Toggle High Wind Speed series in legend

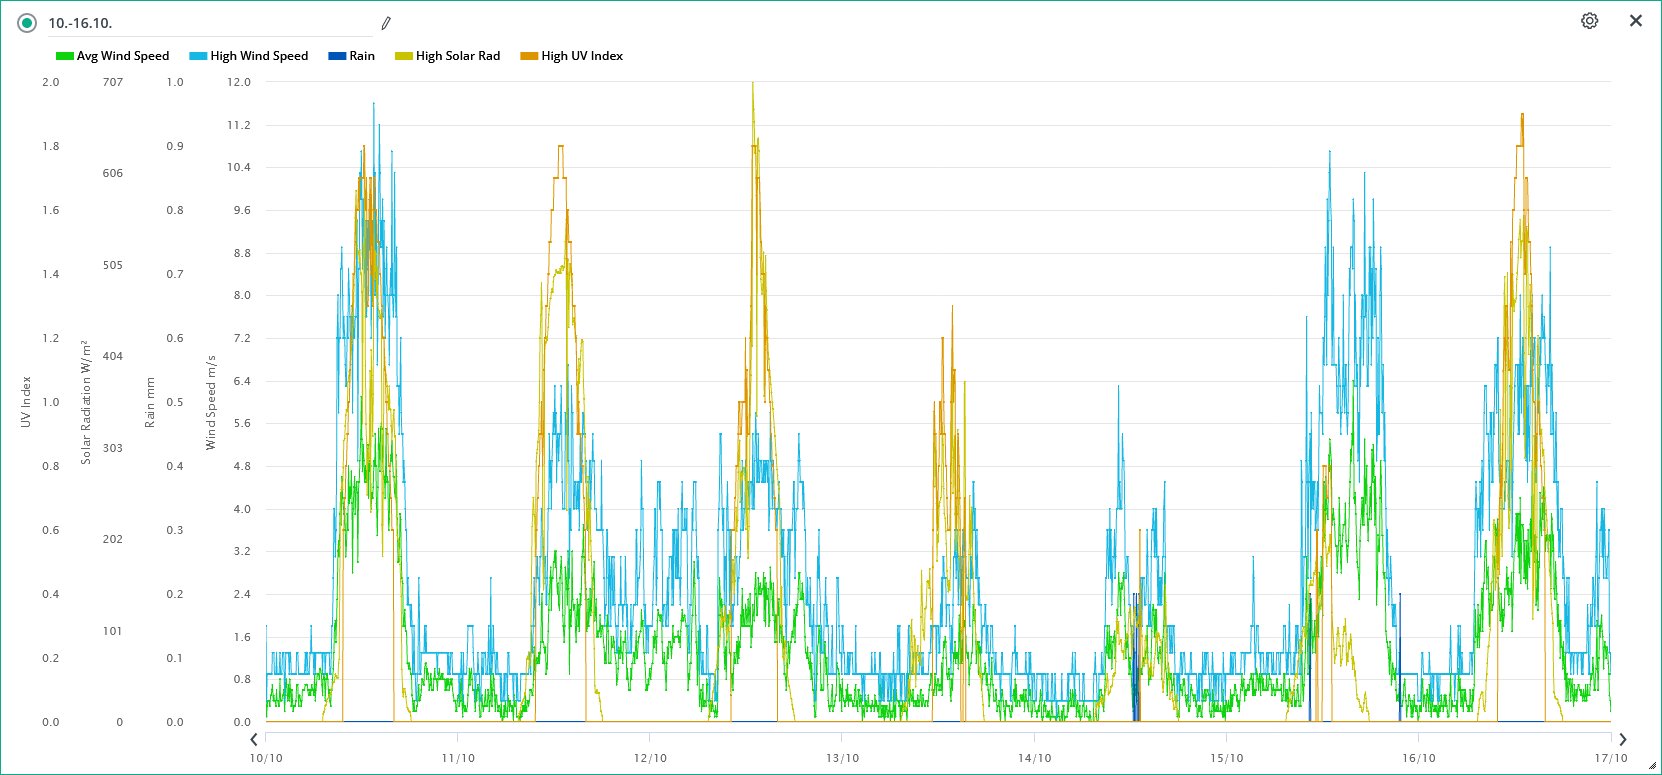tap(258, 56)
